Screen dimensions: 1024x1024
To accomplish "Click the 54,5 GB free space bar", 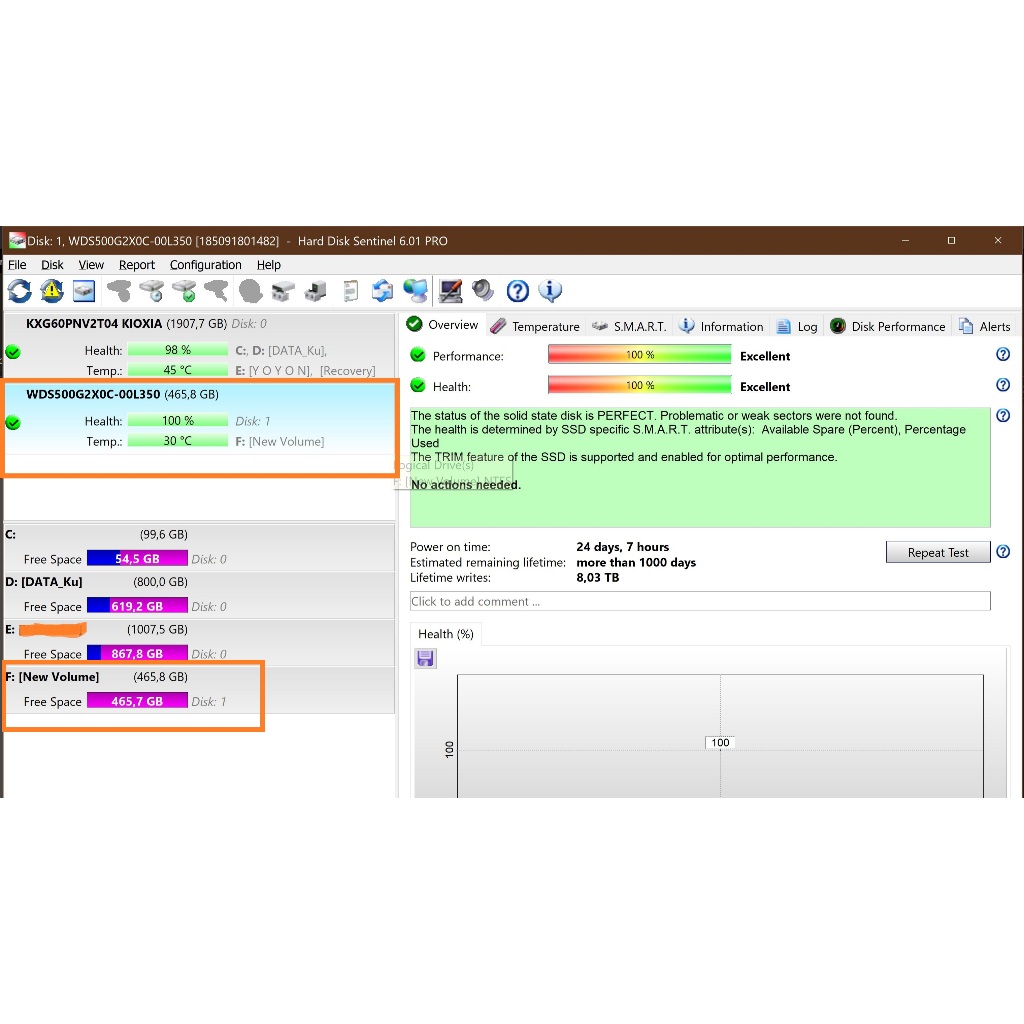I will pyautogui.click(x=137, y=558).
